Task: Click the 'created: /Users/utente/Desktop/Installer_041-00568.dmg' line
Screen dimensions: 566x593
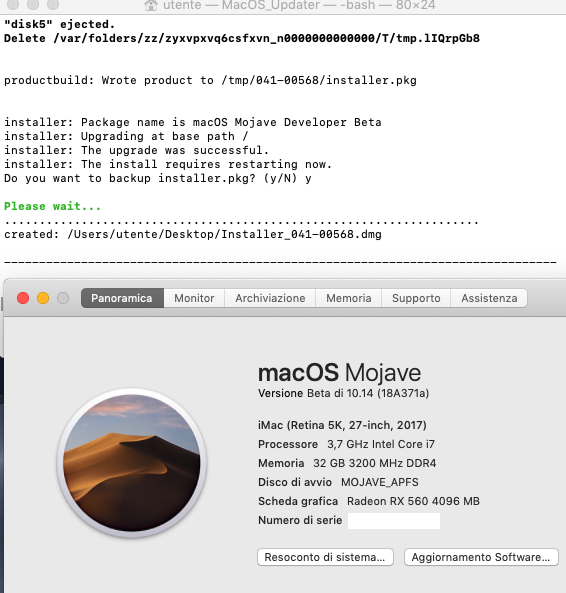Action: (x=193, y=234)
